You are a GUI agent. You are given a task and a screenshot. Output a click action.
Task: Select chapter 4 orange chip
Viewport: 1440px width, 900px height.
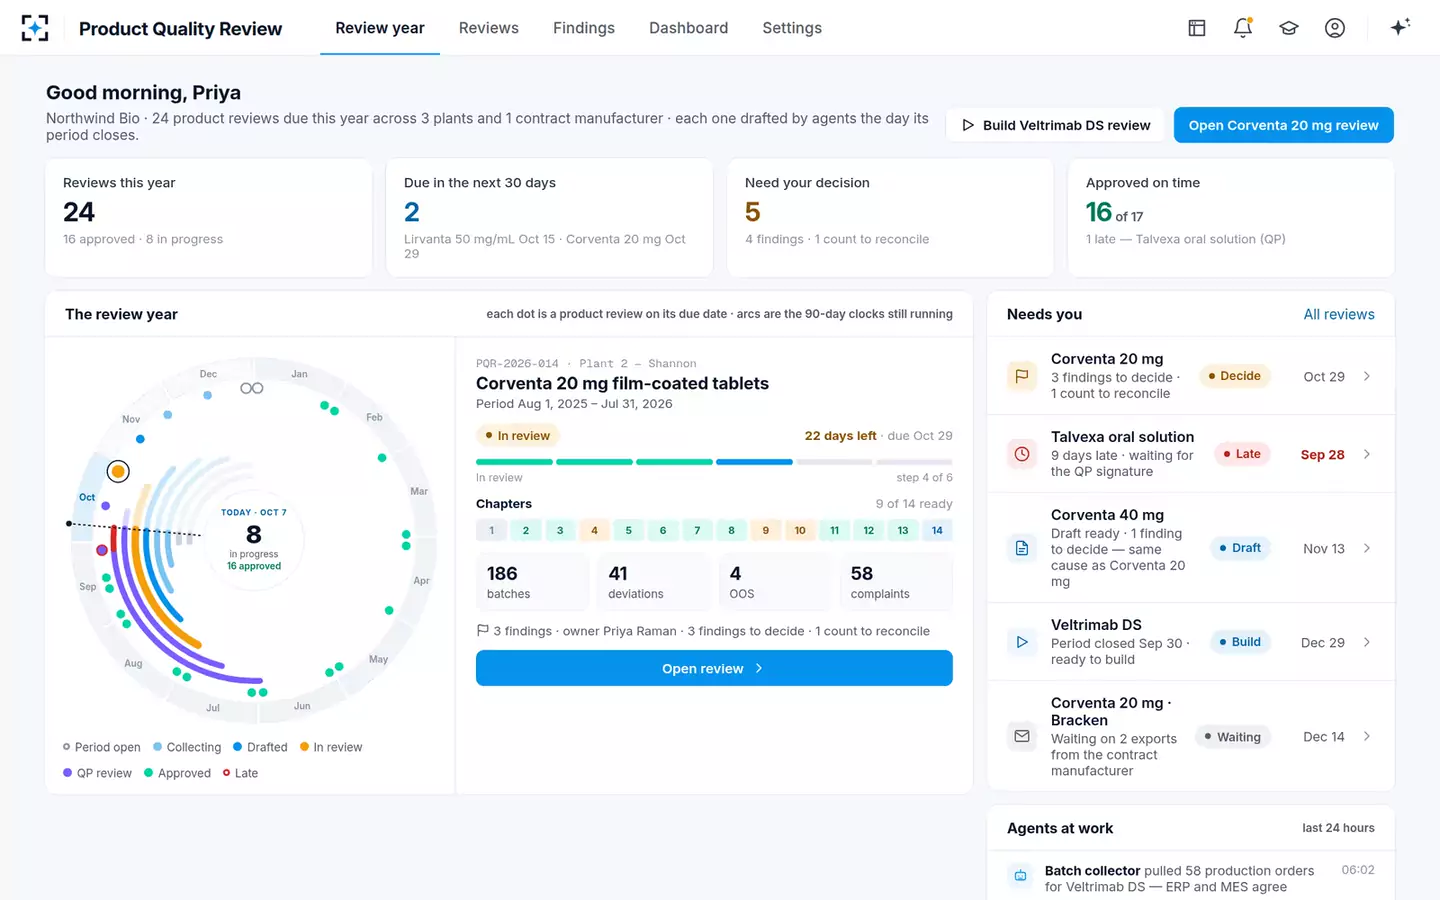pyautogui.click(x=594, y=531)
